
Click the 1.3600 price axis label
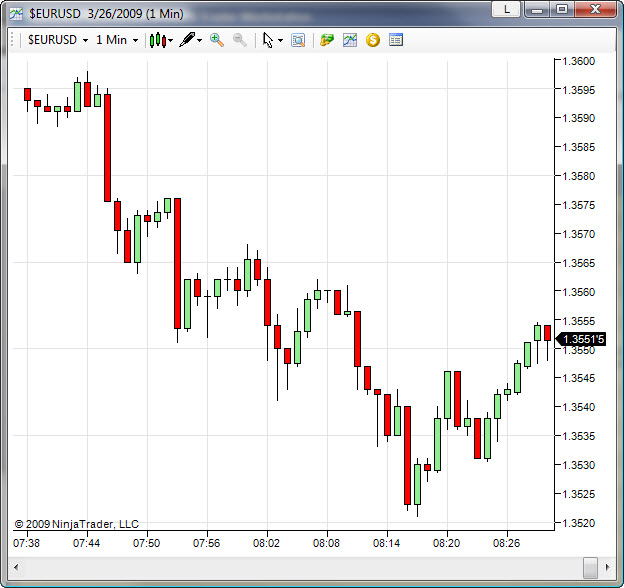click(x=579, y=61)
